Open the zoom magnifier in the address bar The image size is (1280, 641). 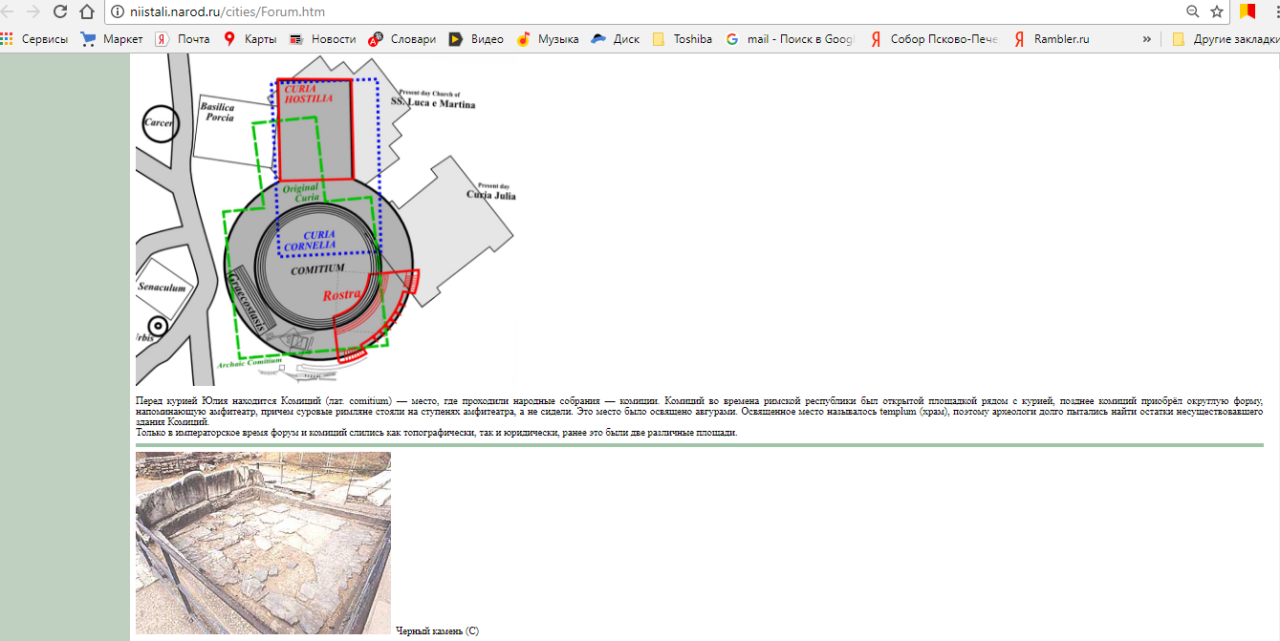tap(1192, 12)
